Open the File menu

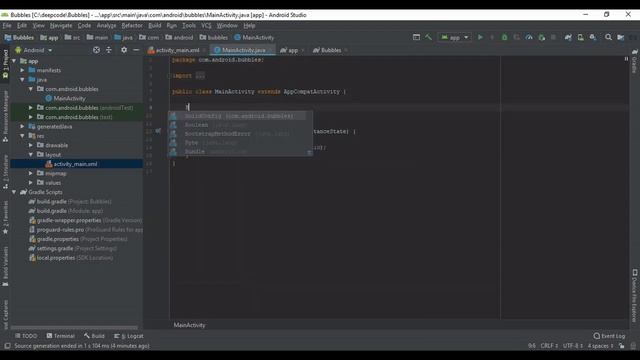coord(7,25)
